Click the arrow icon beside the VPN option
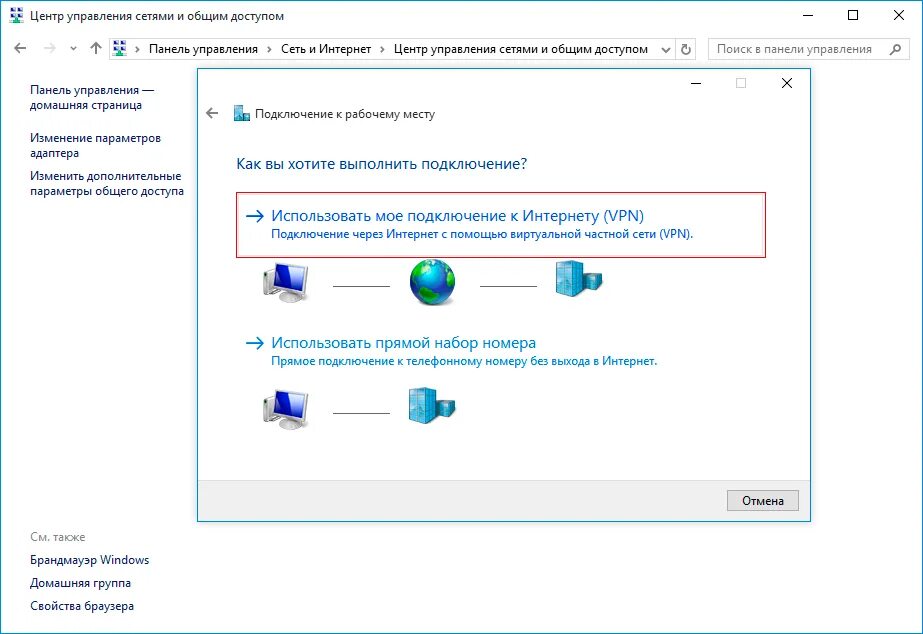The width and height of the screenshot is (923, 634). pos(255,216)
